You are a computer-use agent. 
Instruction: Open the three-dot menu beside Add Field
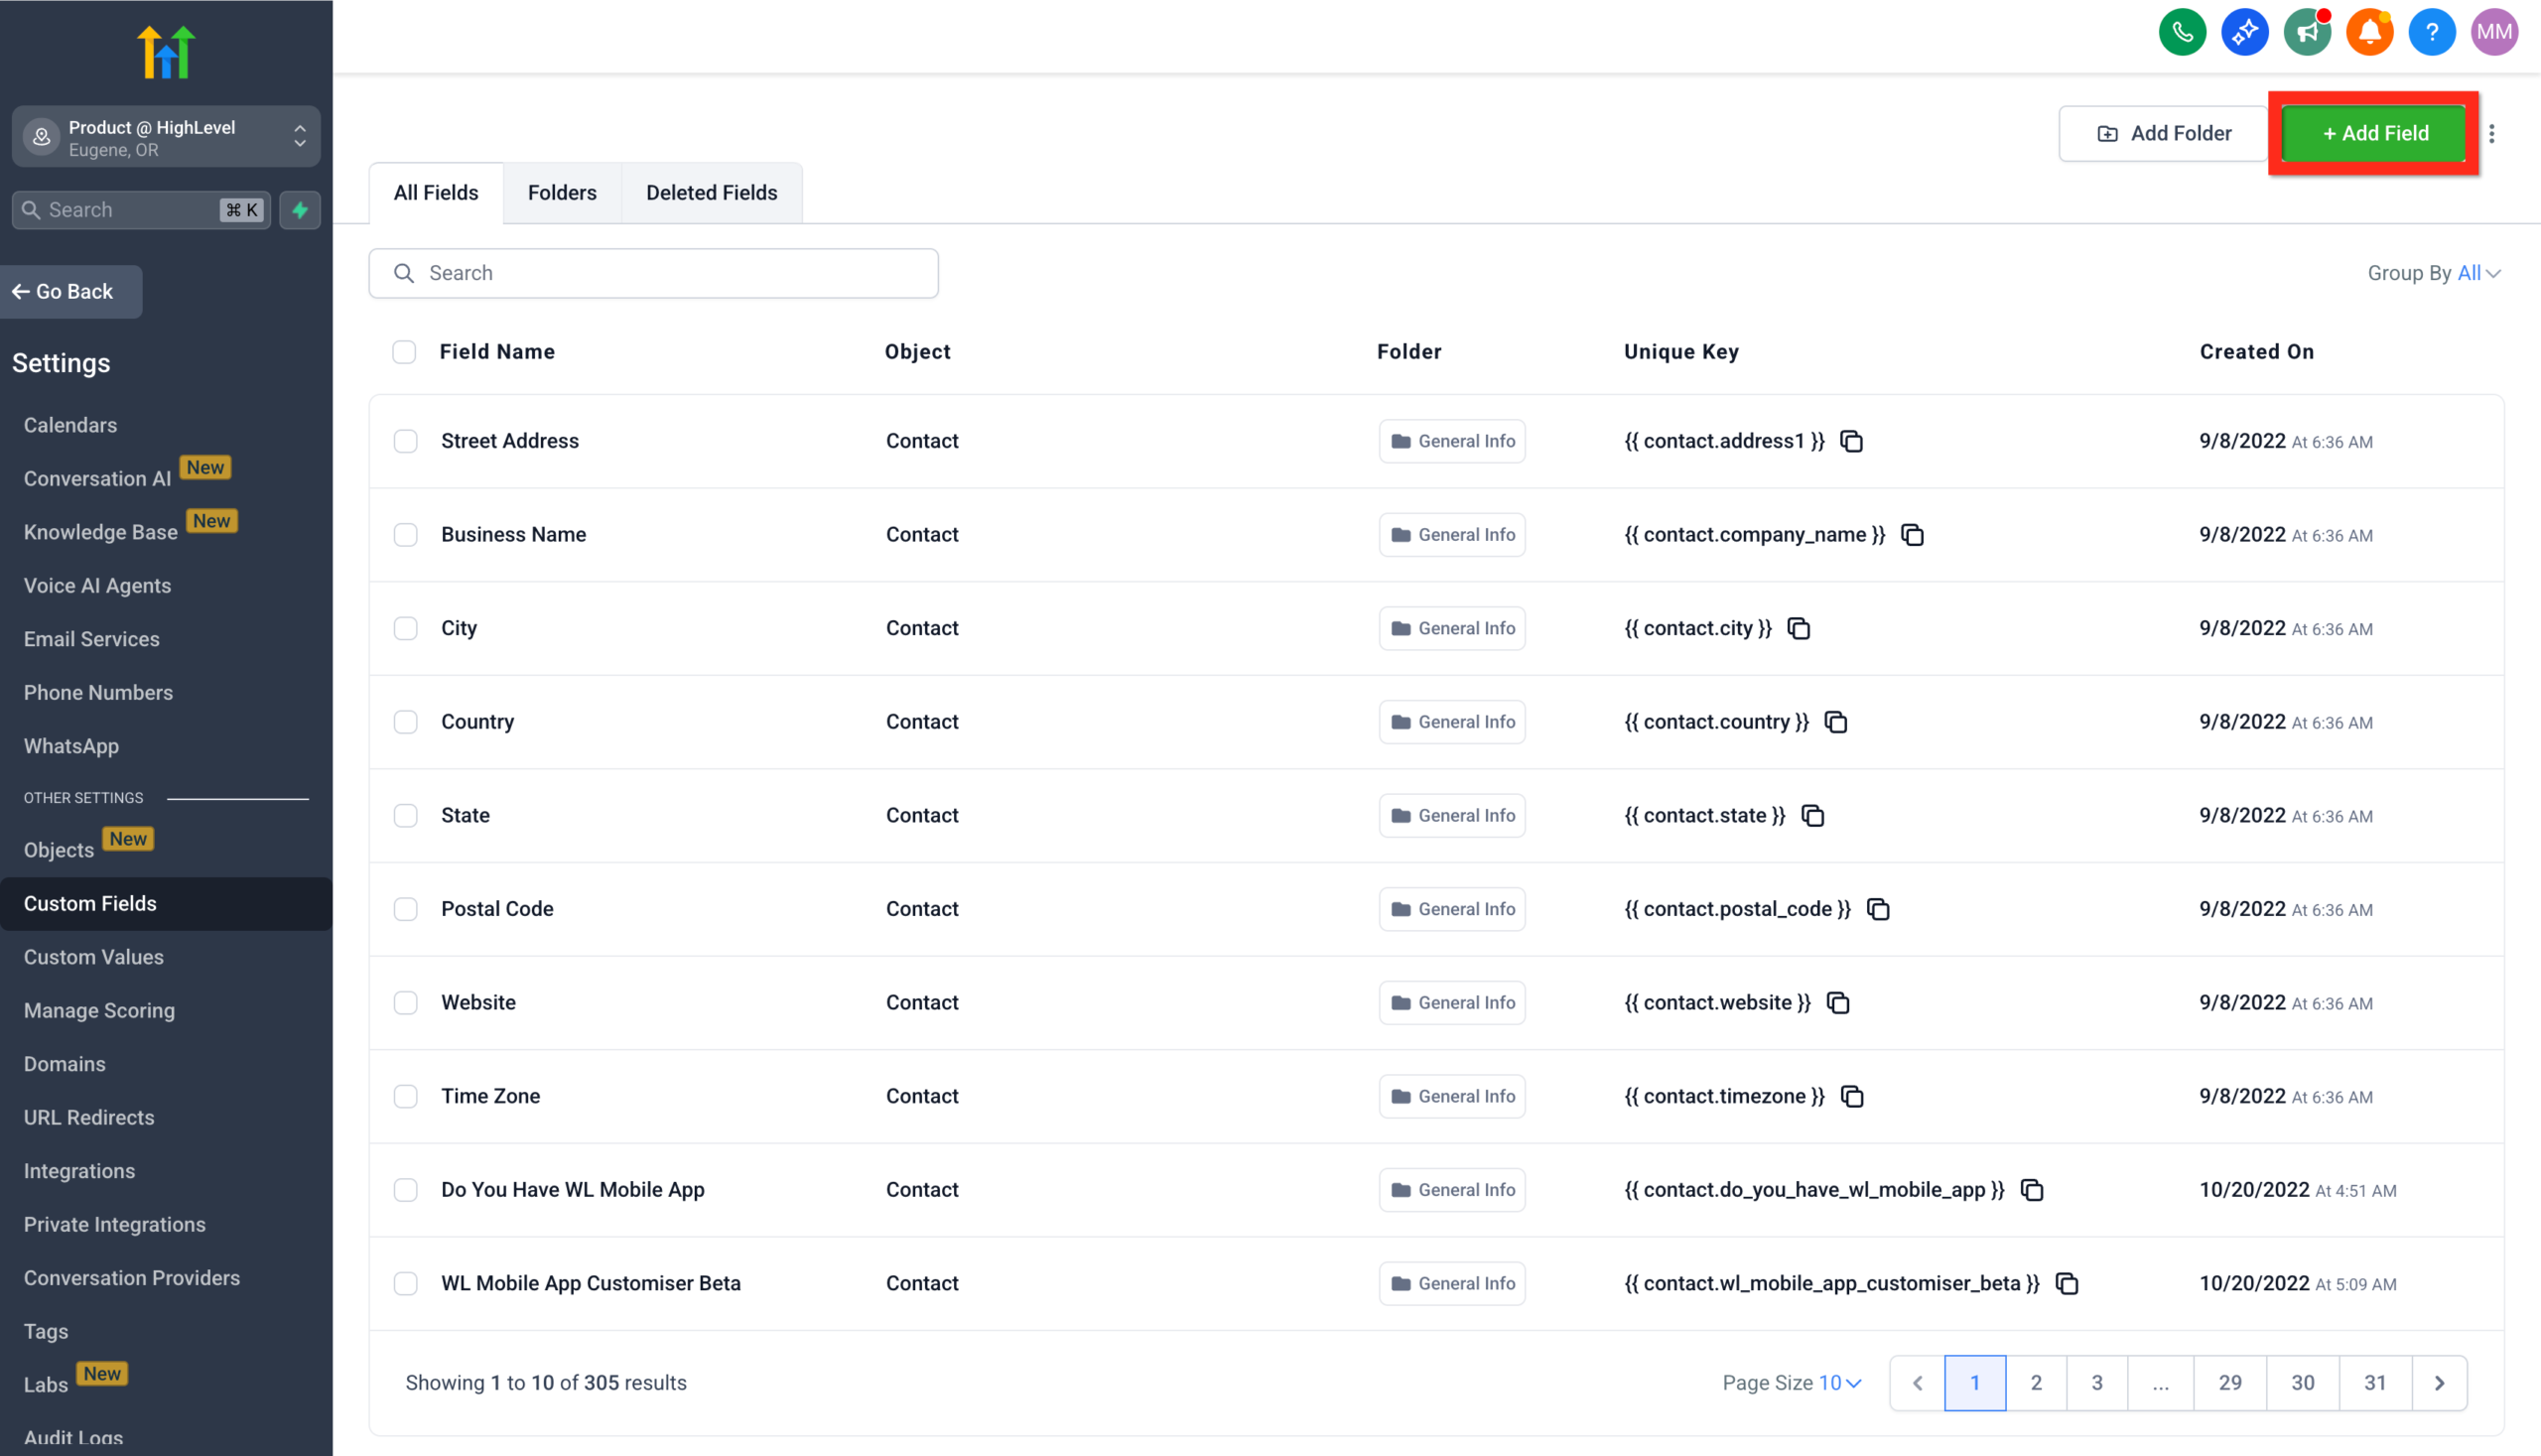pyautogui.click(x=2492, y=133)
